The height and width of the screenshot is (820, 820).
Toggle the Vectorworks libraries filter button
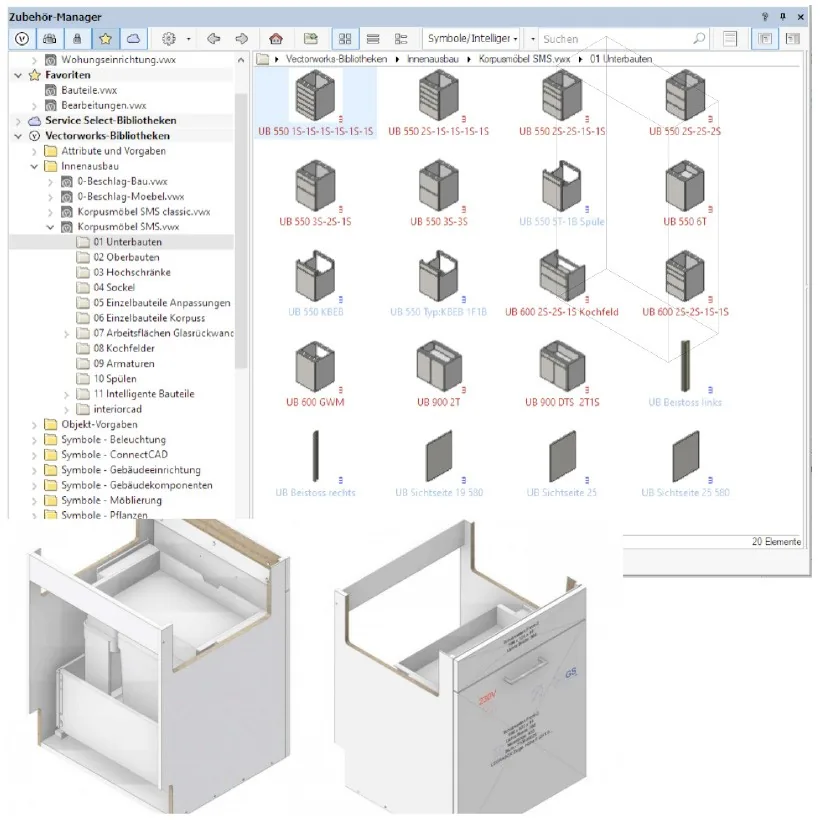click(22, 39)
